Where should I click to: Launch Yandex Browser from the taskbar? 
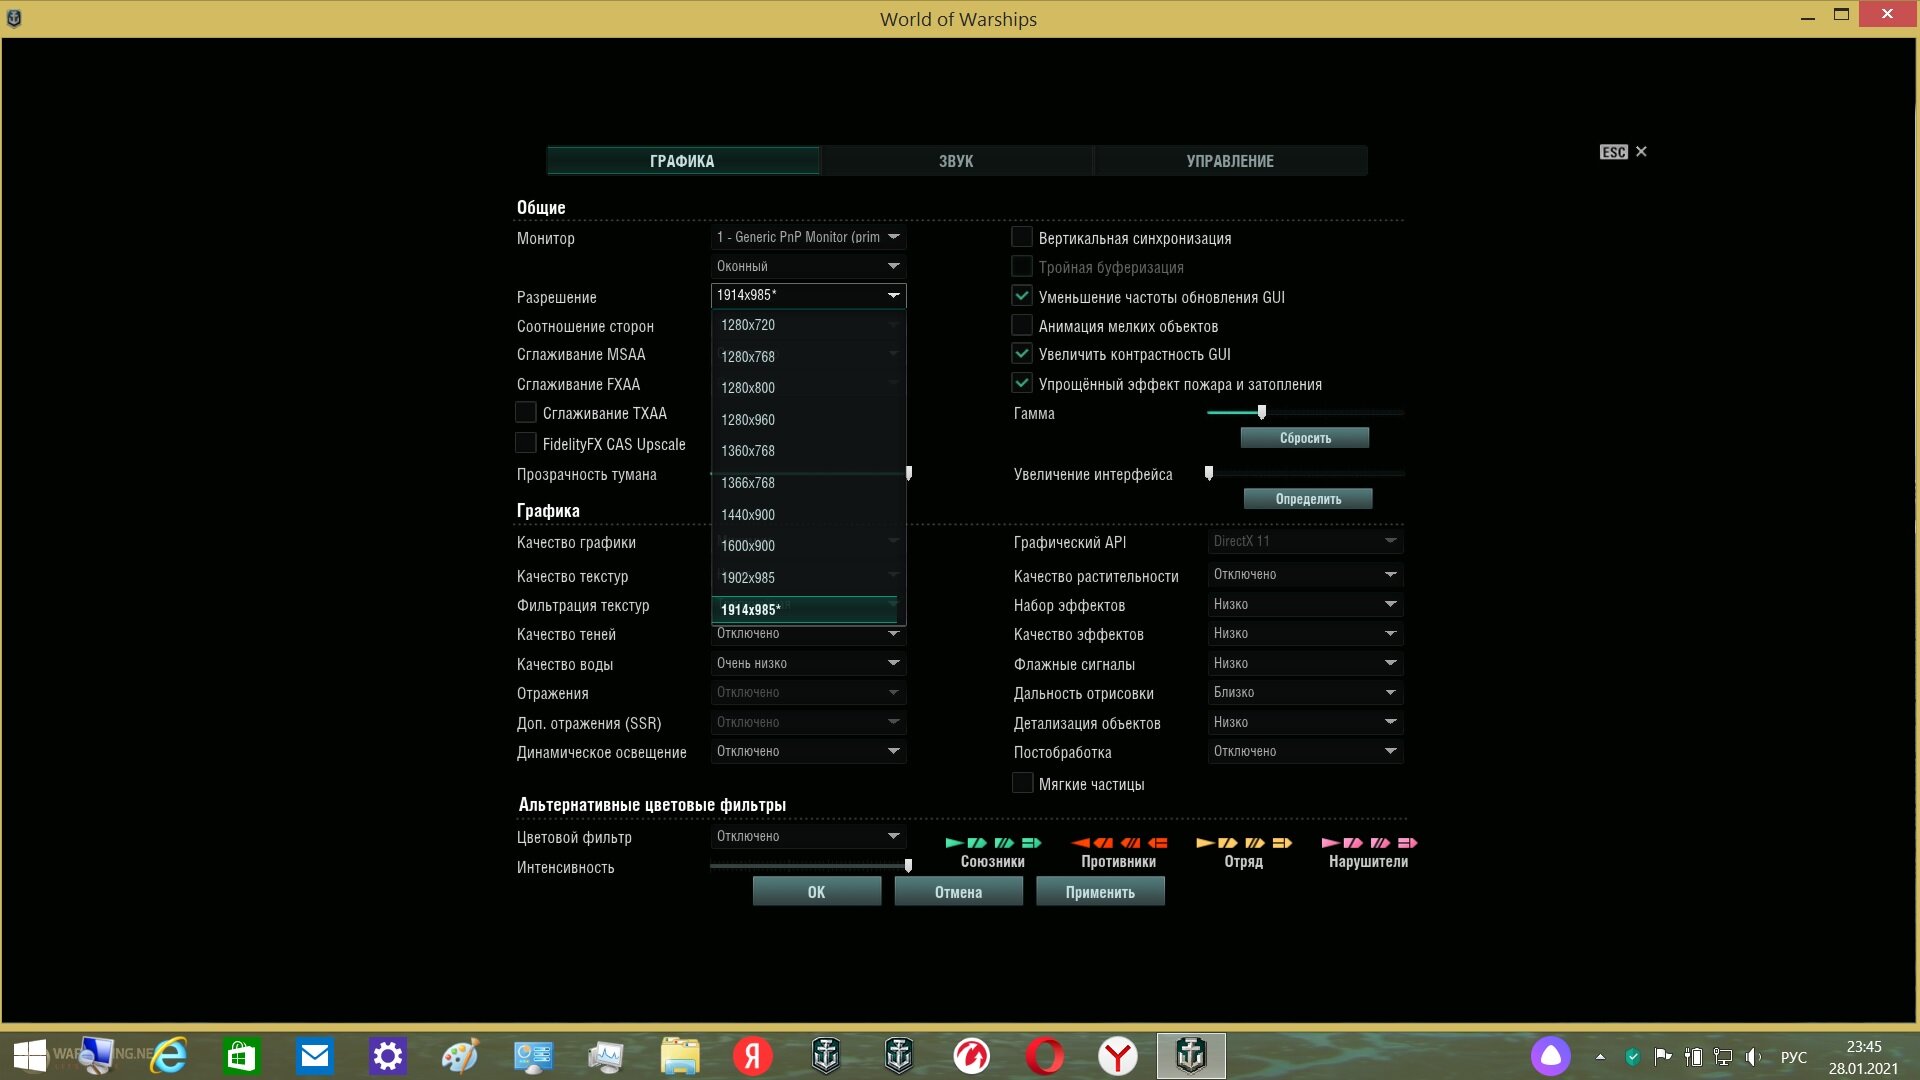(1118, 1056)
